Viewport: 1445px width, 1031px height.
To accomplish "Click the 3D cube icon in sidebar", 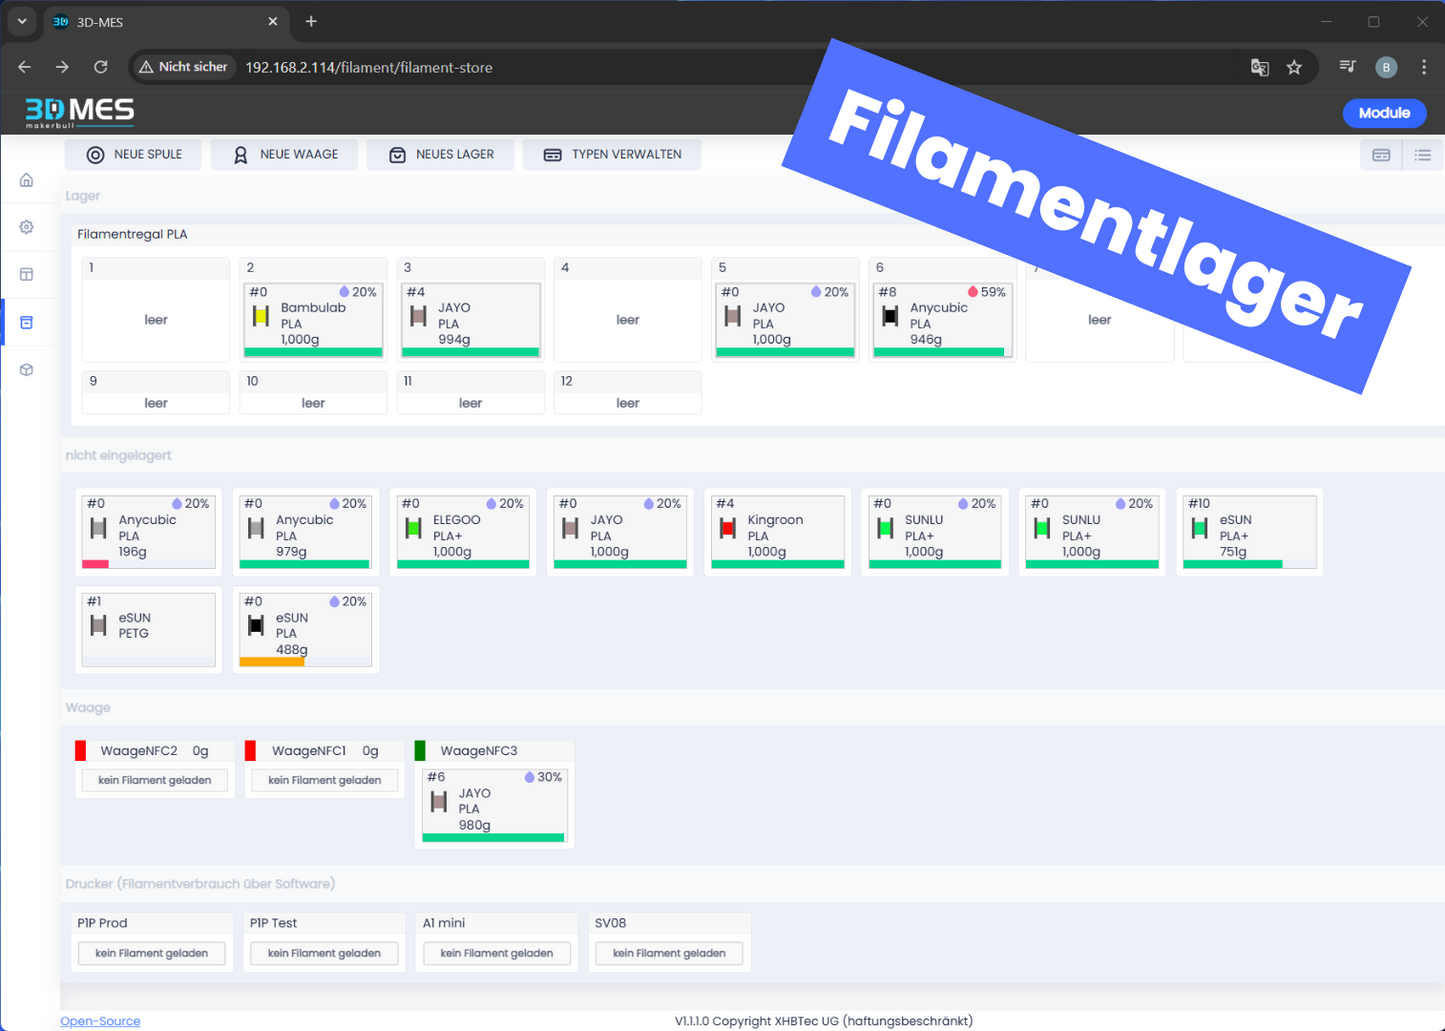I will click(x=27, y=370).
